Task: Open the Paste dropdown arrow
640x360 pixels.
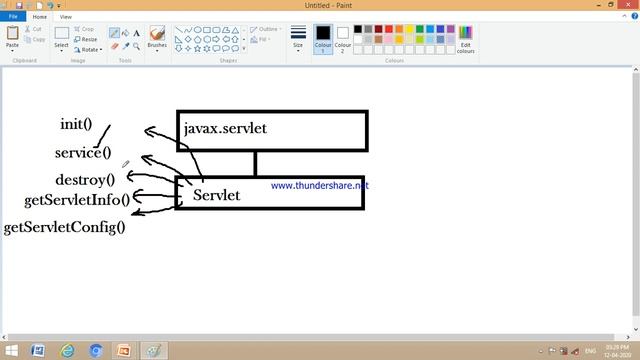Action: pos(12,51)
